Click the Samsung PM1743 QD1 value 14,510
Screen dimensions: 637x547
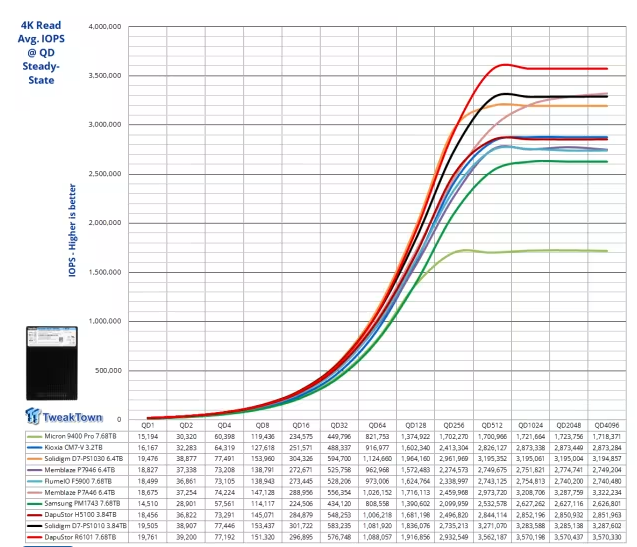pos(148,504)
